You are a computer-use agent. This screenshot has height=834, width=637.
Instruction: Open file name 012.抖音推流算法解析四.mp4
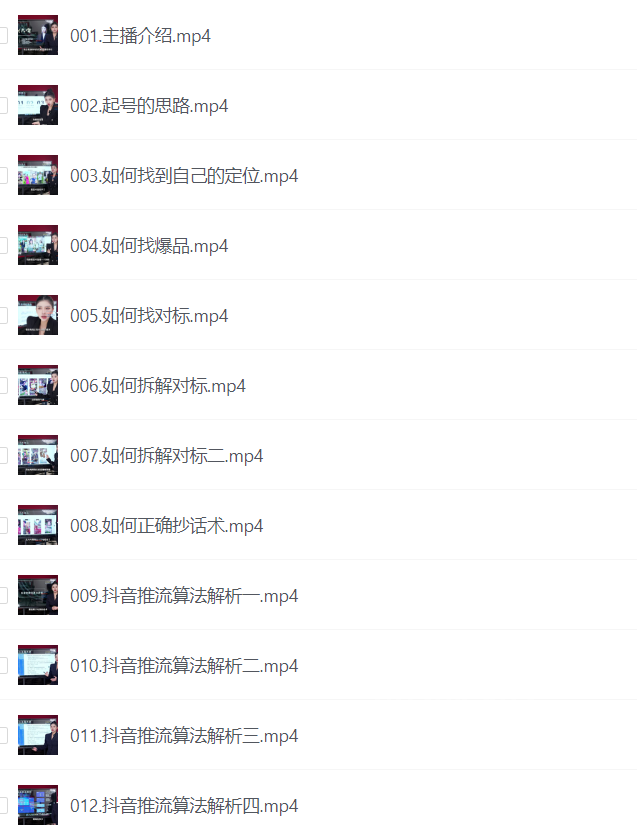[184, 805]
